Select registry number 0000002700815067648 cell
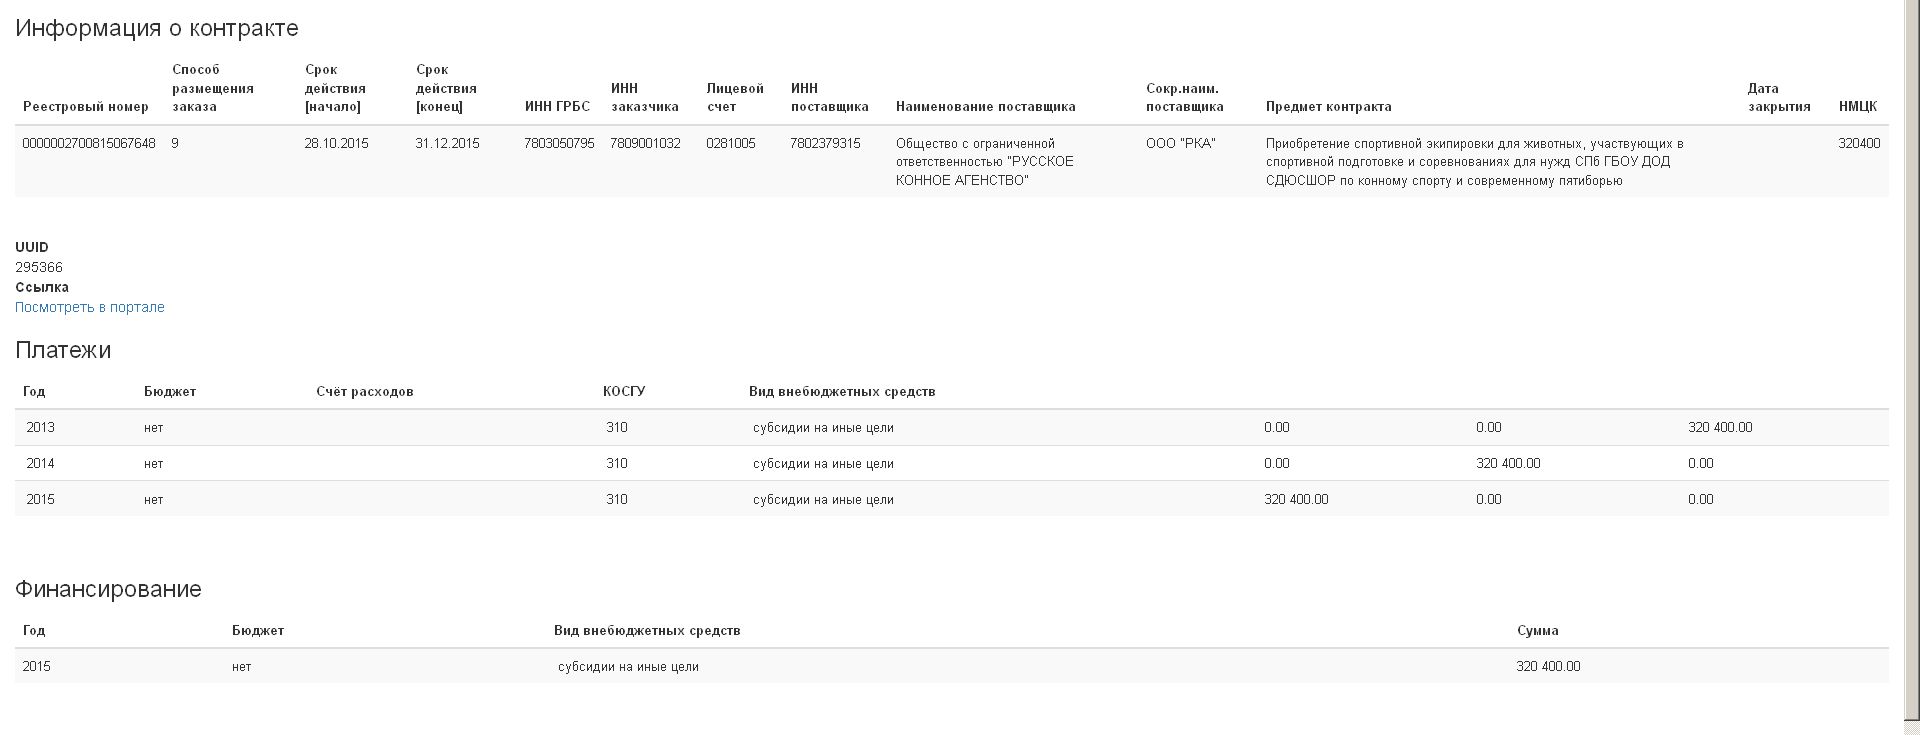This screenshot has width=1920, height=735. pyautogui.click(x=89, y=144)
